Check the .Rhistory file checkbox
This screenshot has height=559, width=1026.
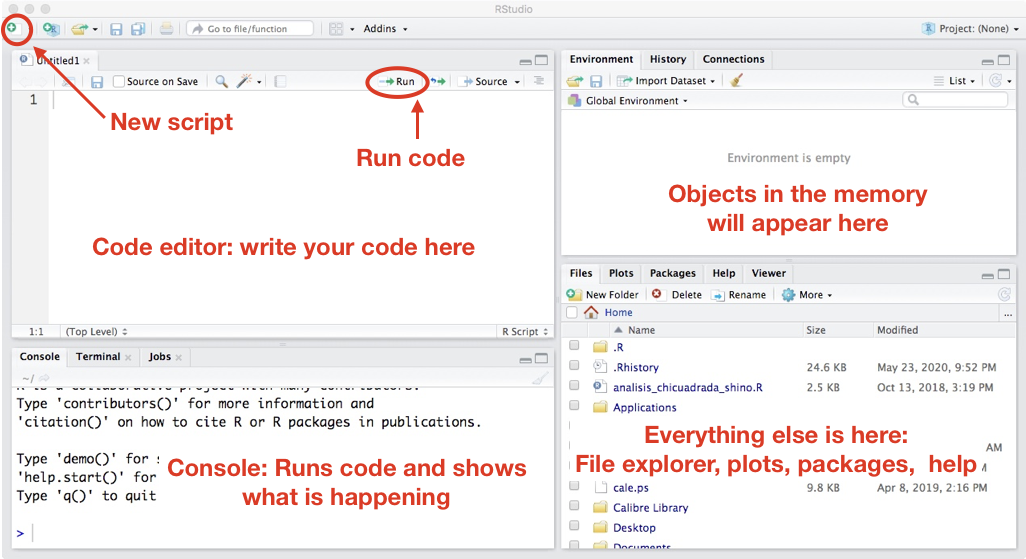point(574,365)
